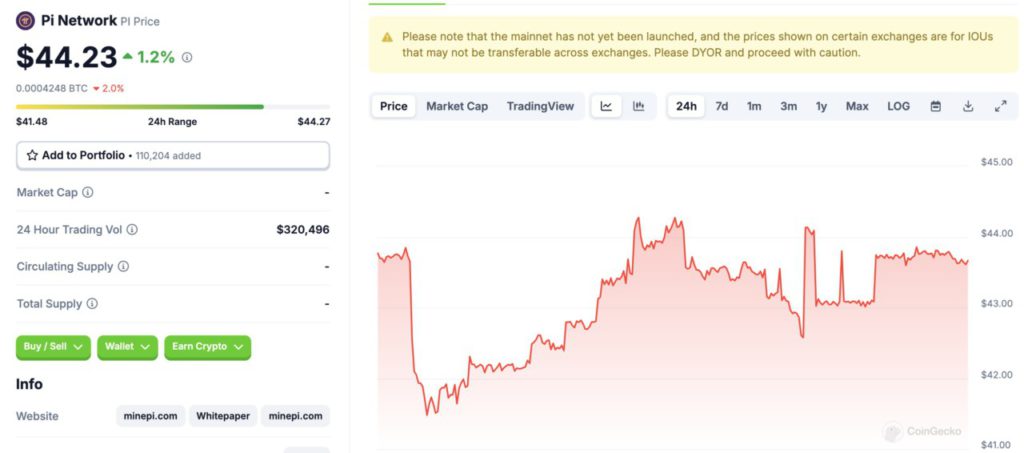Open the Buy / Sell dropdown
The height and width of the screenshot is (453, 1024).
53,347
